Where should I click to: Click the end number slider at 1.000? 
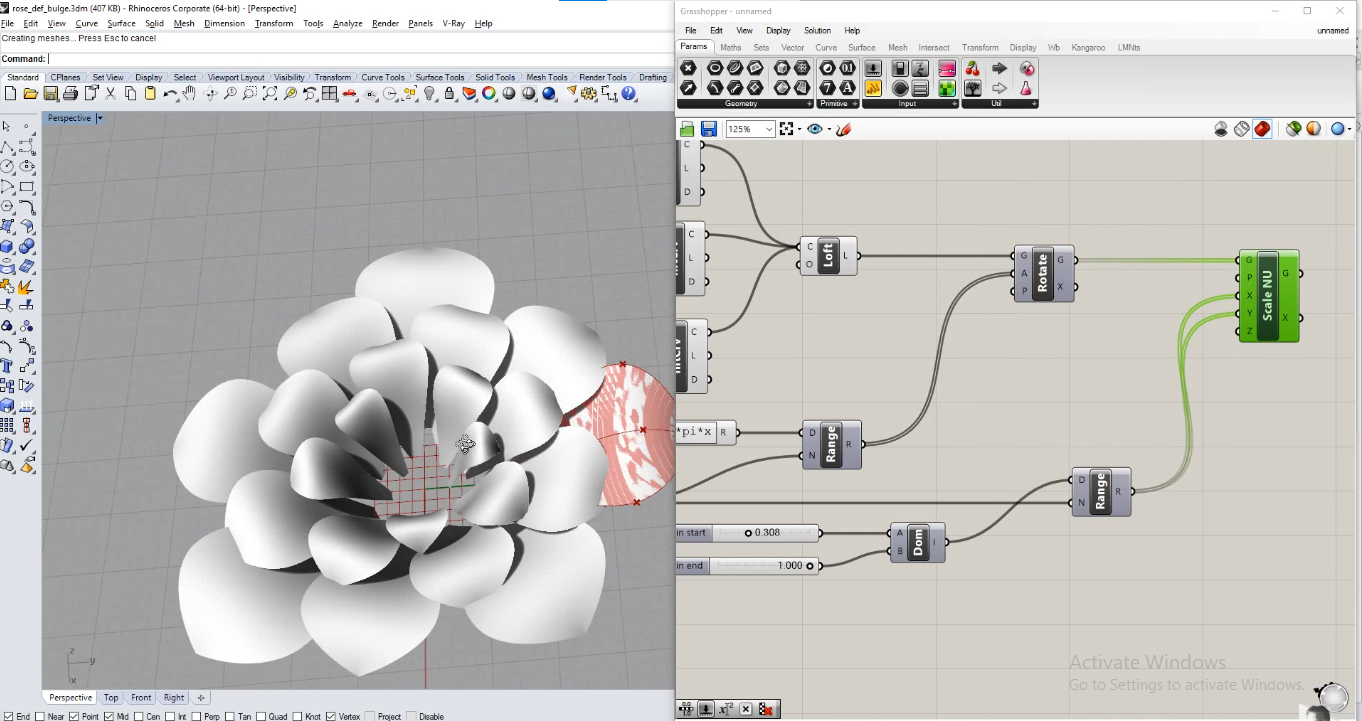(x=749, y=566)
